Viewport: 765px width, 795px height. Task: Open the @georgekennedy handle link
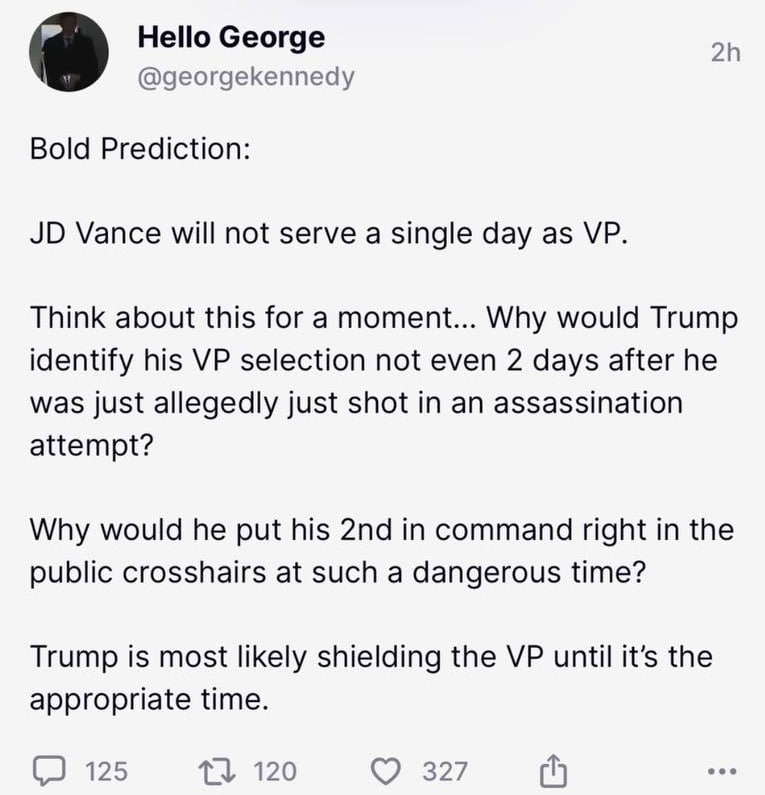[245, 76]
